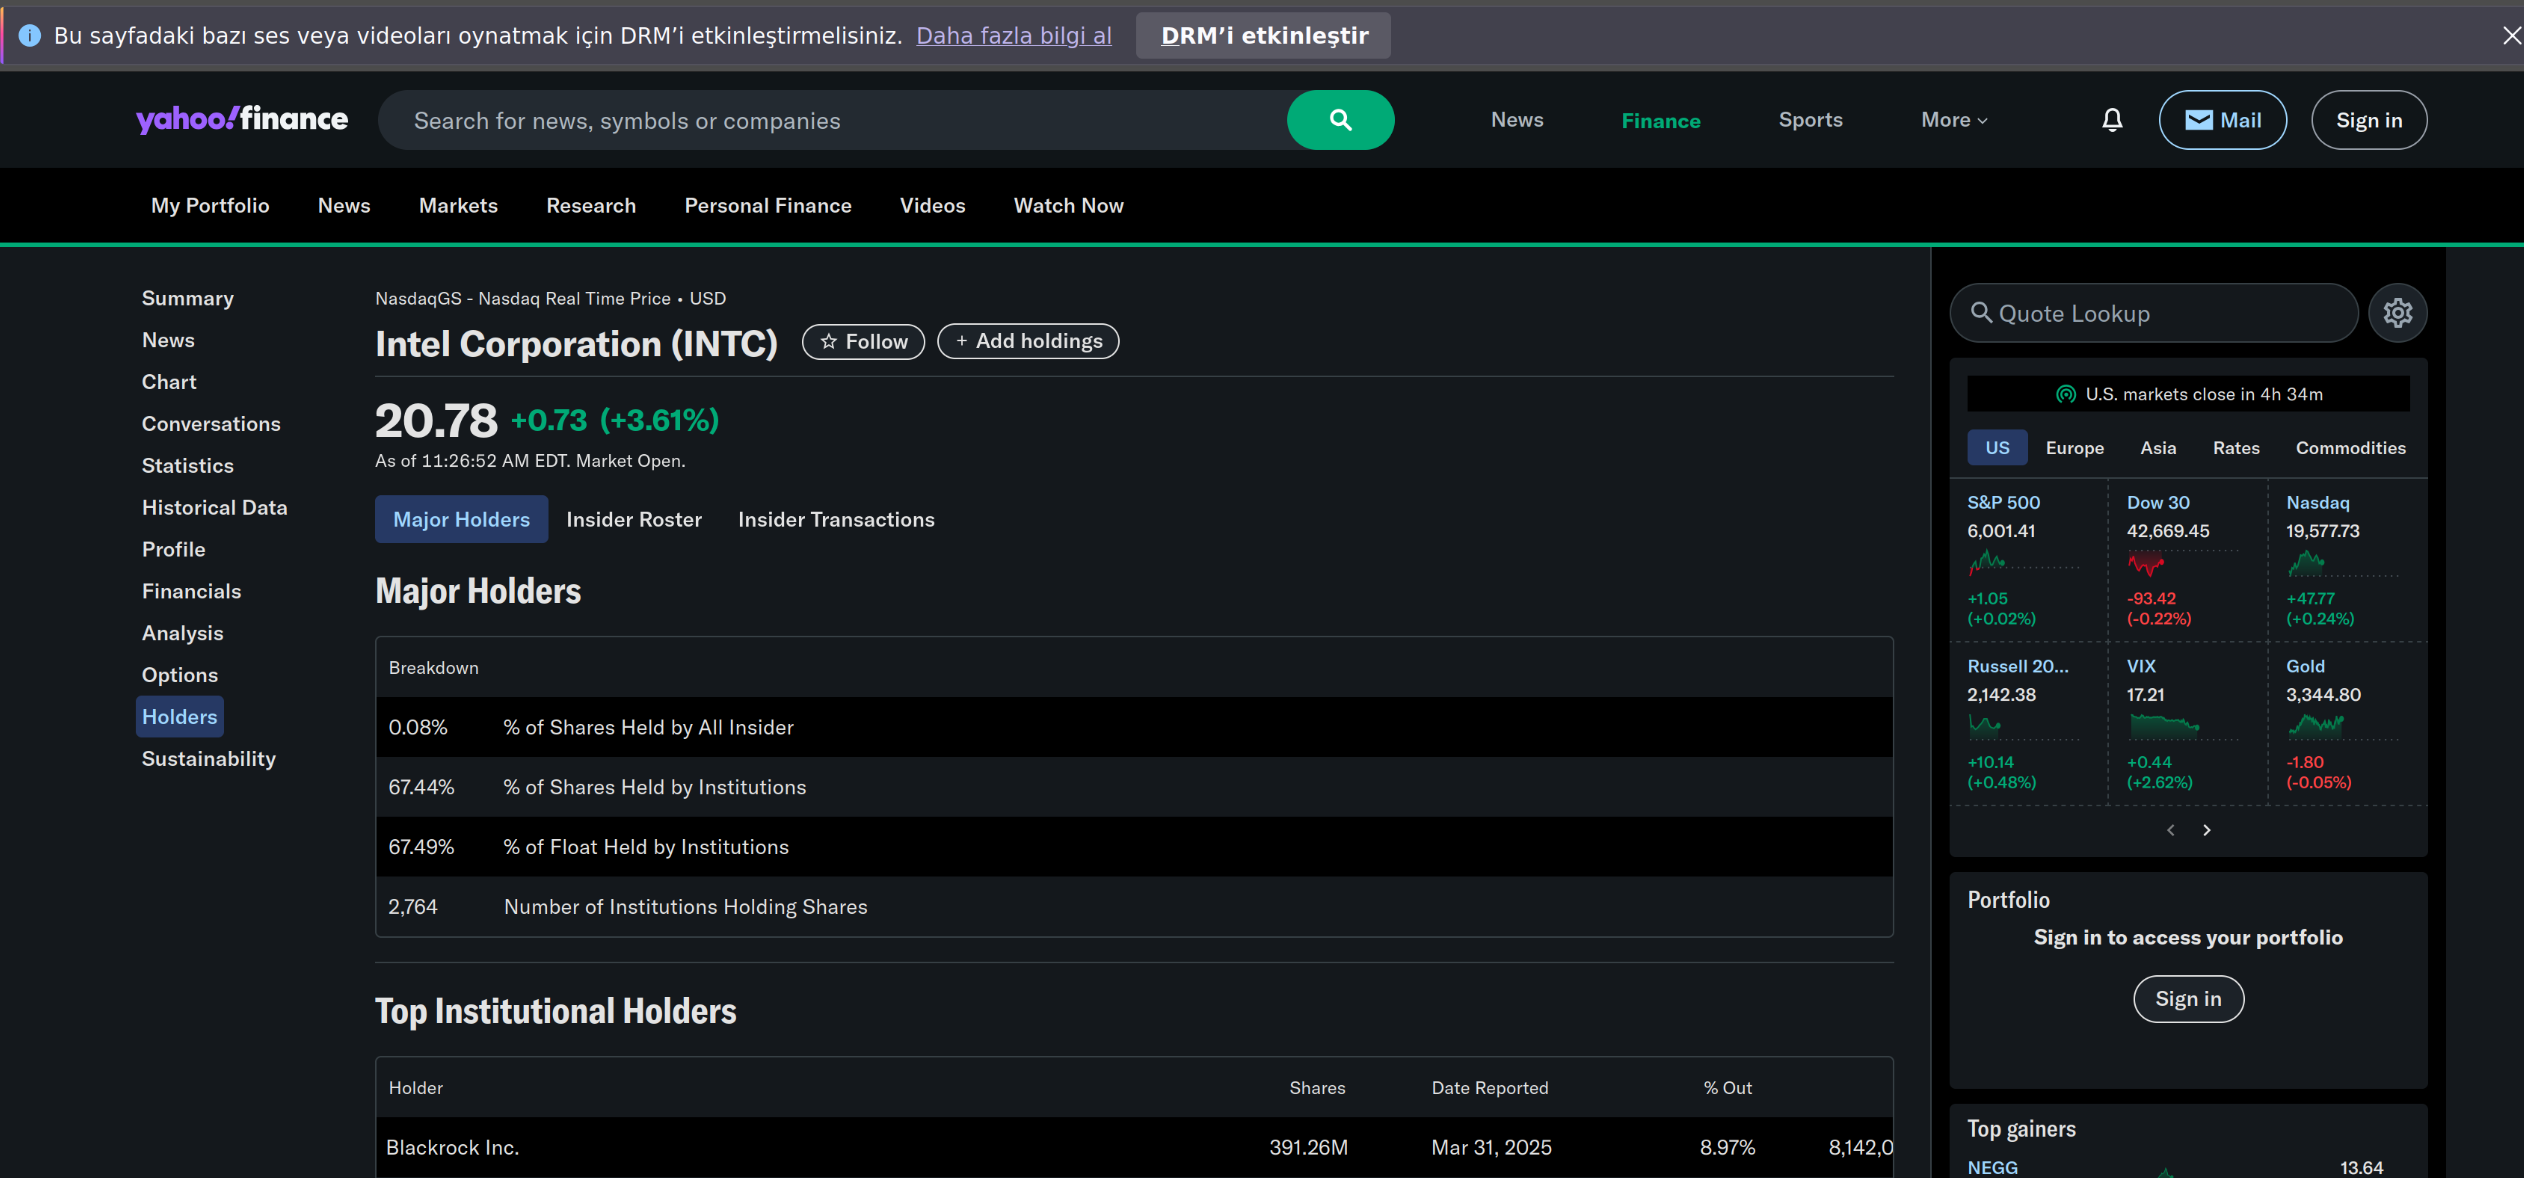Click the DRM info icon
This screenshot has height=1178, width=2524.
coord(30,36)
